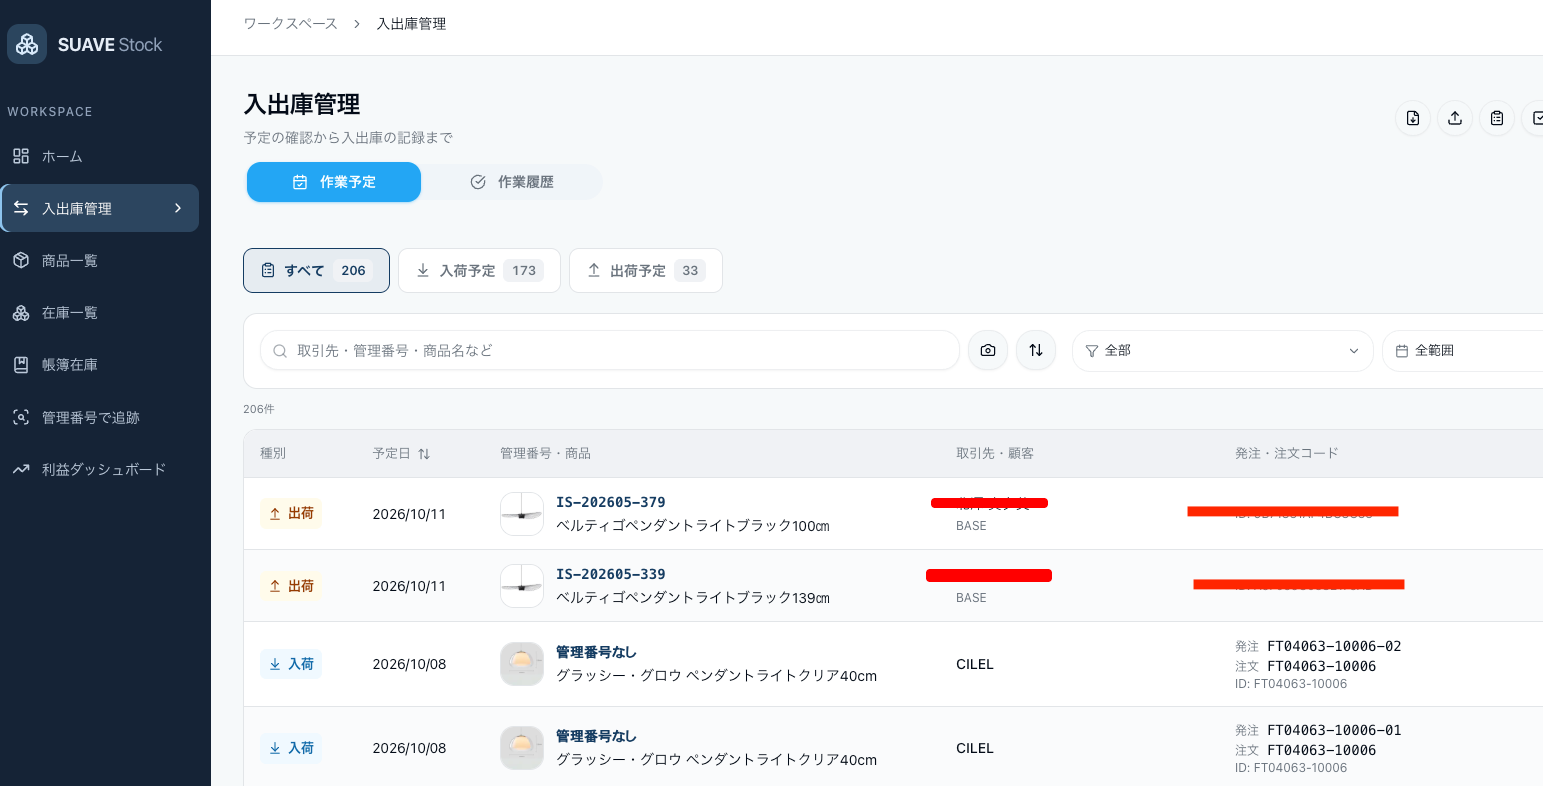Click the SUAVE Stock logo icon
Viewport: 1543px width, 786px height.
click(x=27, y=44)
